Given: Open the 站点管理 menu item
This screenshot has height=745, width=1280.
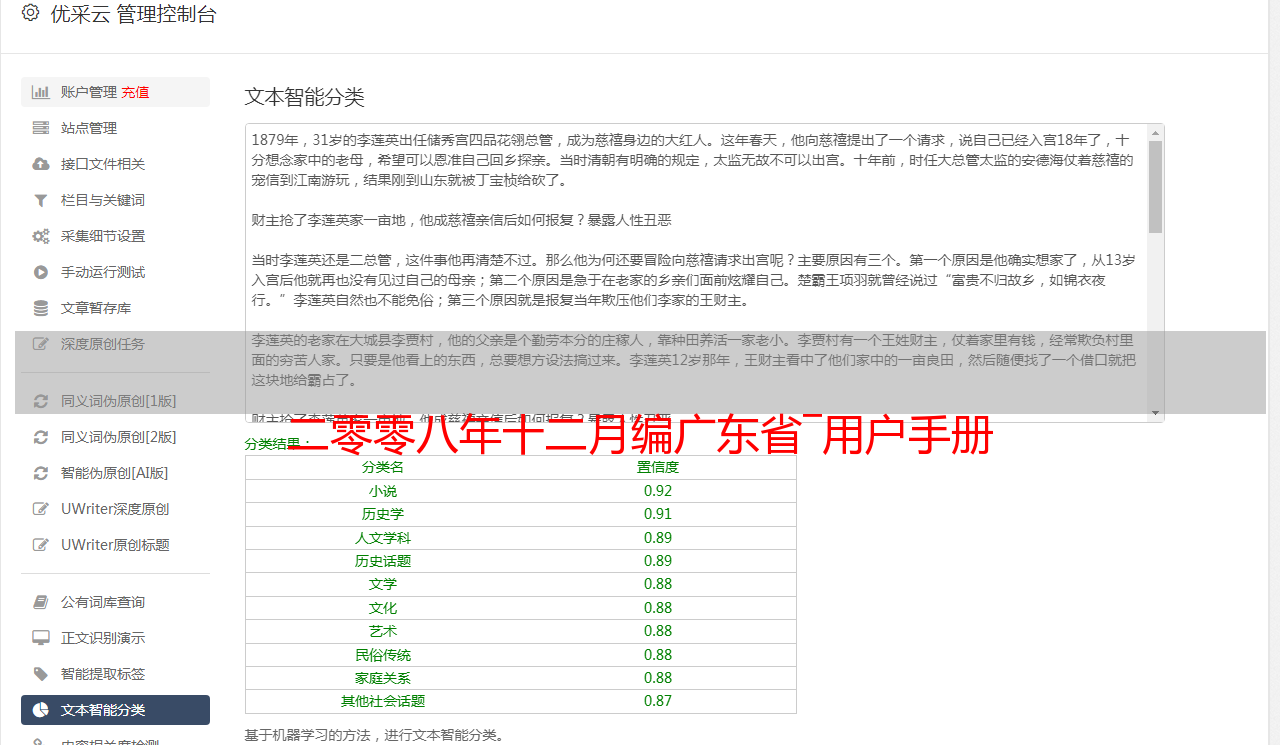Looking at the screenshot, I should click(x=115, y=128).
